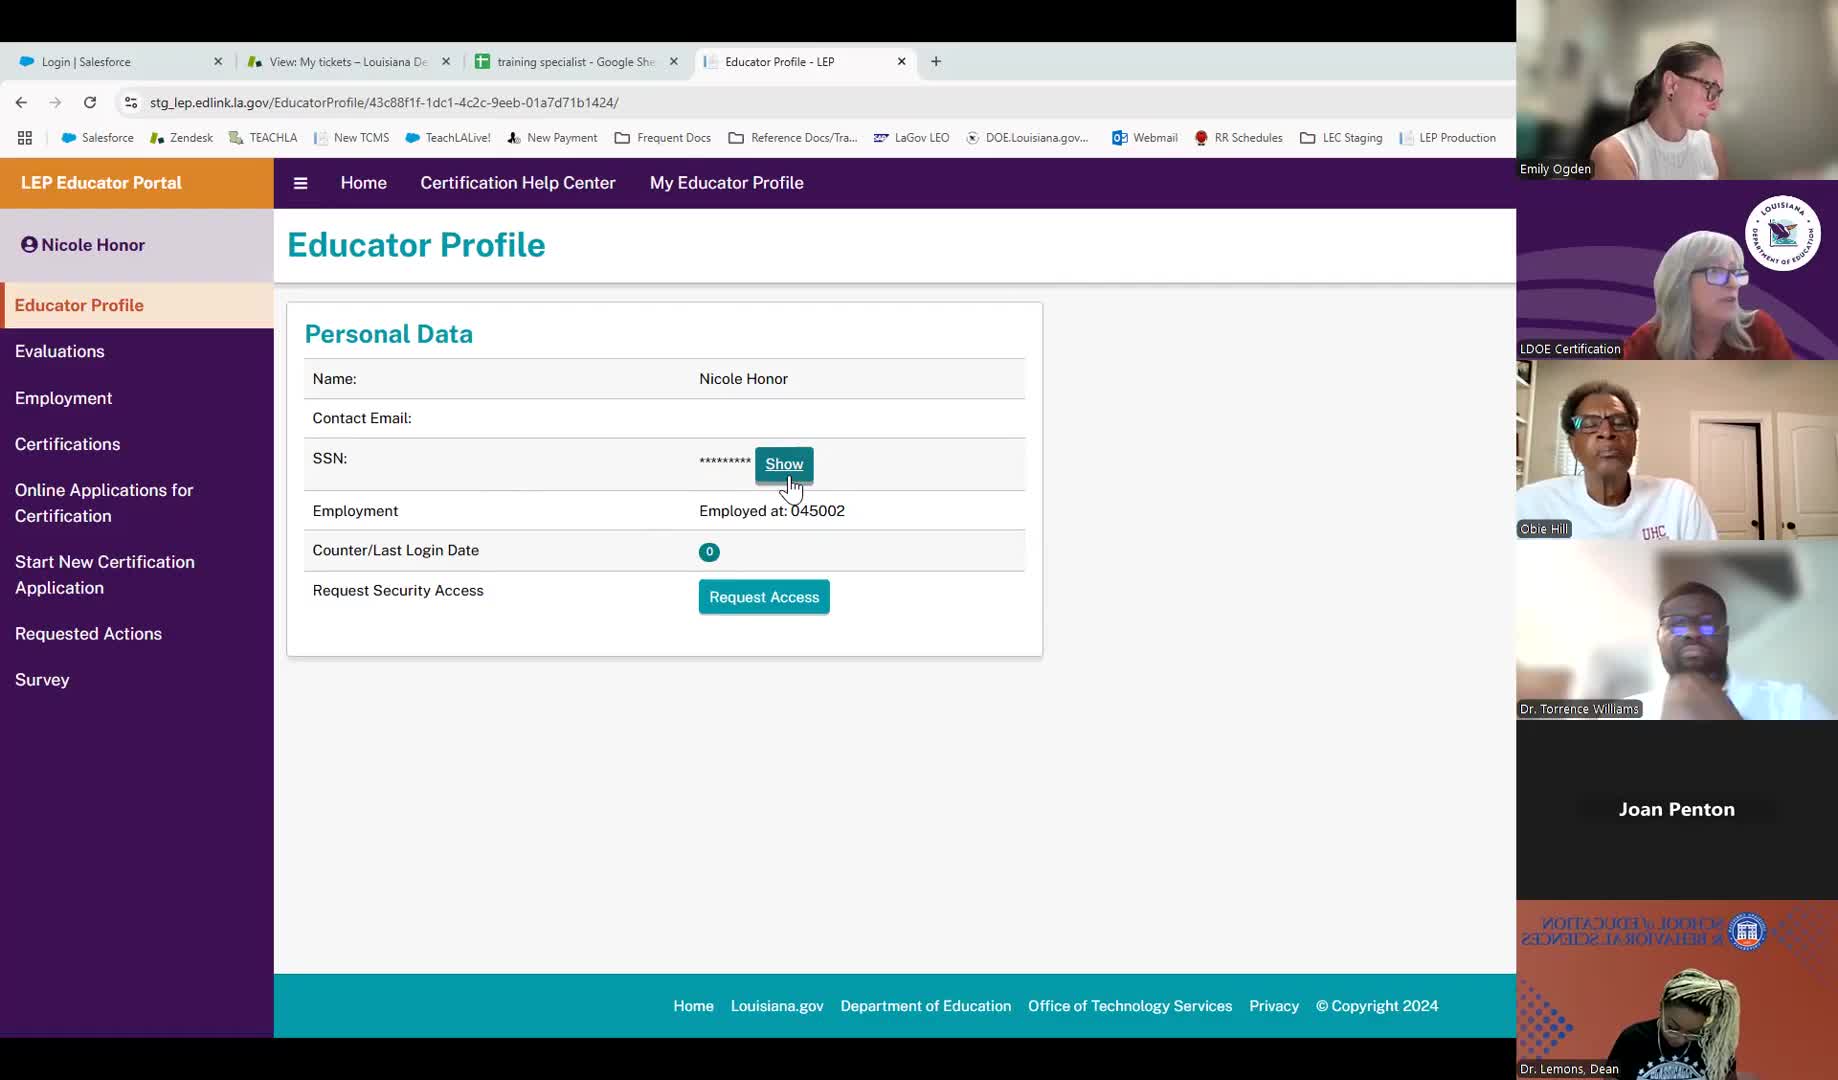The image size is (1838, 1080).
Task: Open Employment in the sidebar
Action: pos(63,398)
